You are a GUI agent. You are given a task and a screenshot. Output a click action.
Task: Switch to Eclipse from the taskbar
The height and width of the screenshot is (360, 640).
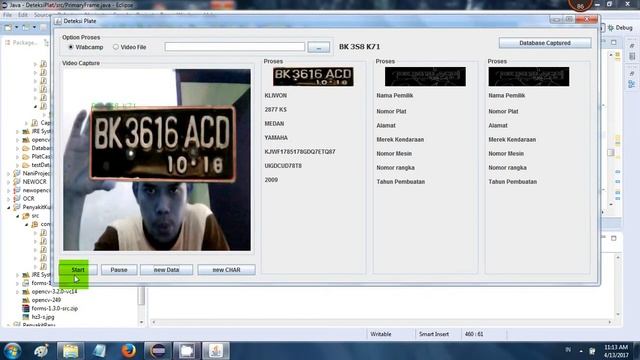coord(158,351)
